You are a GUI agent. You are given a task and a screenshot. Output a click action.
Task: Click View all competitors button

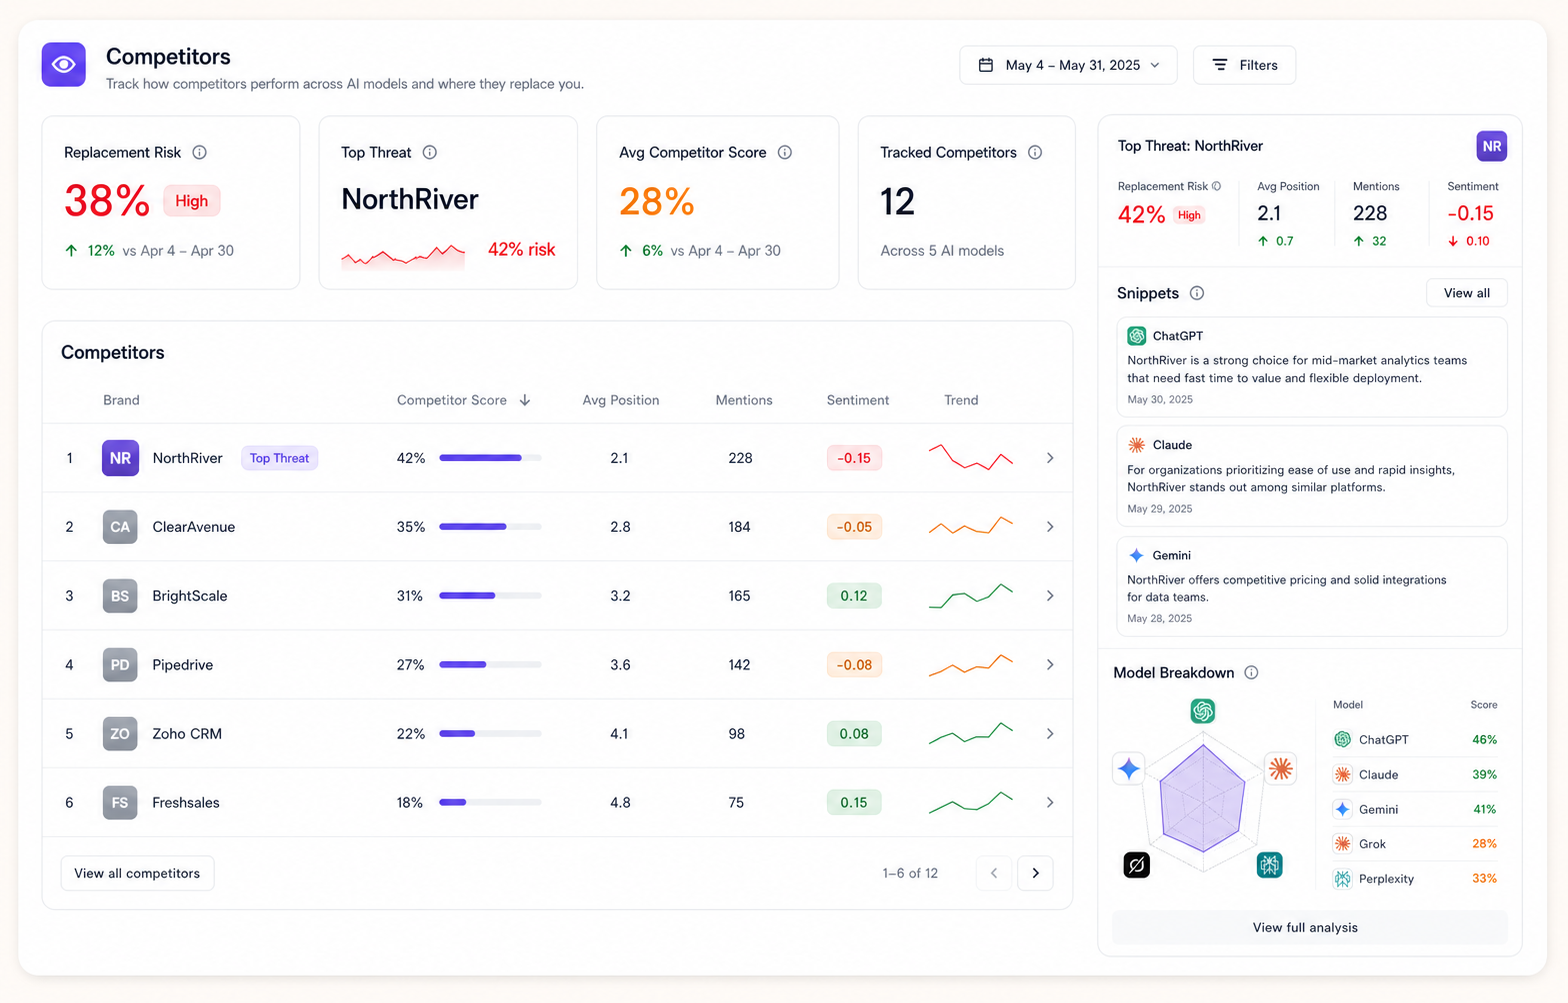point(137,873)
